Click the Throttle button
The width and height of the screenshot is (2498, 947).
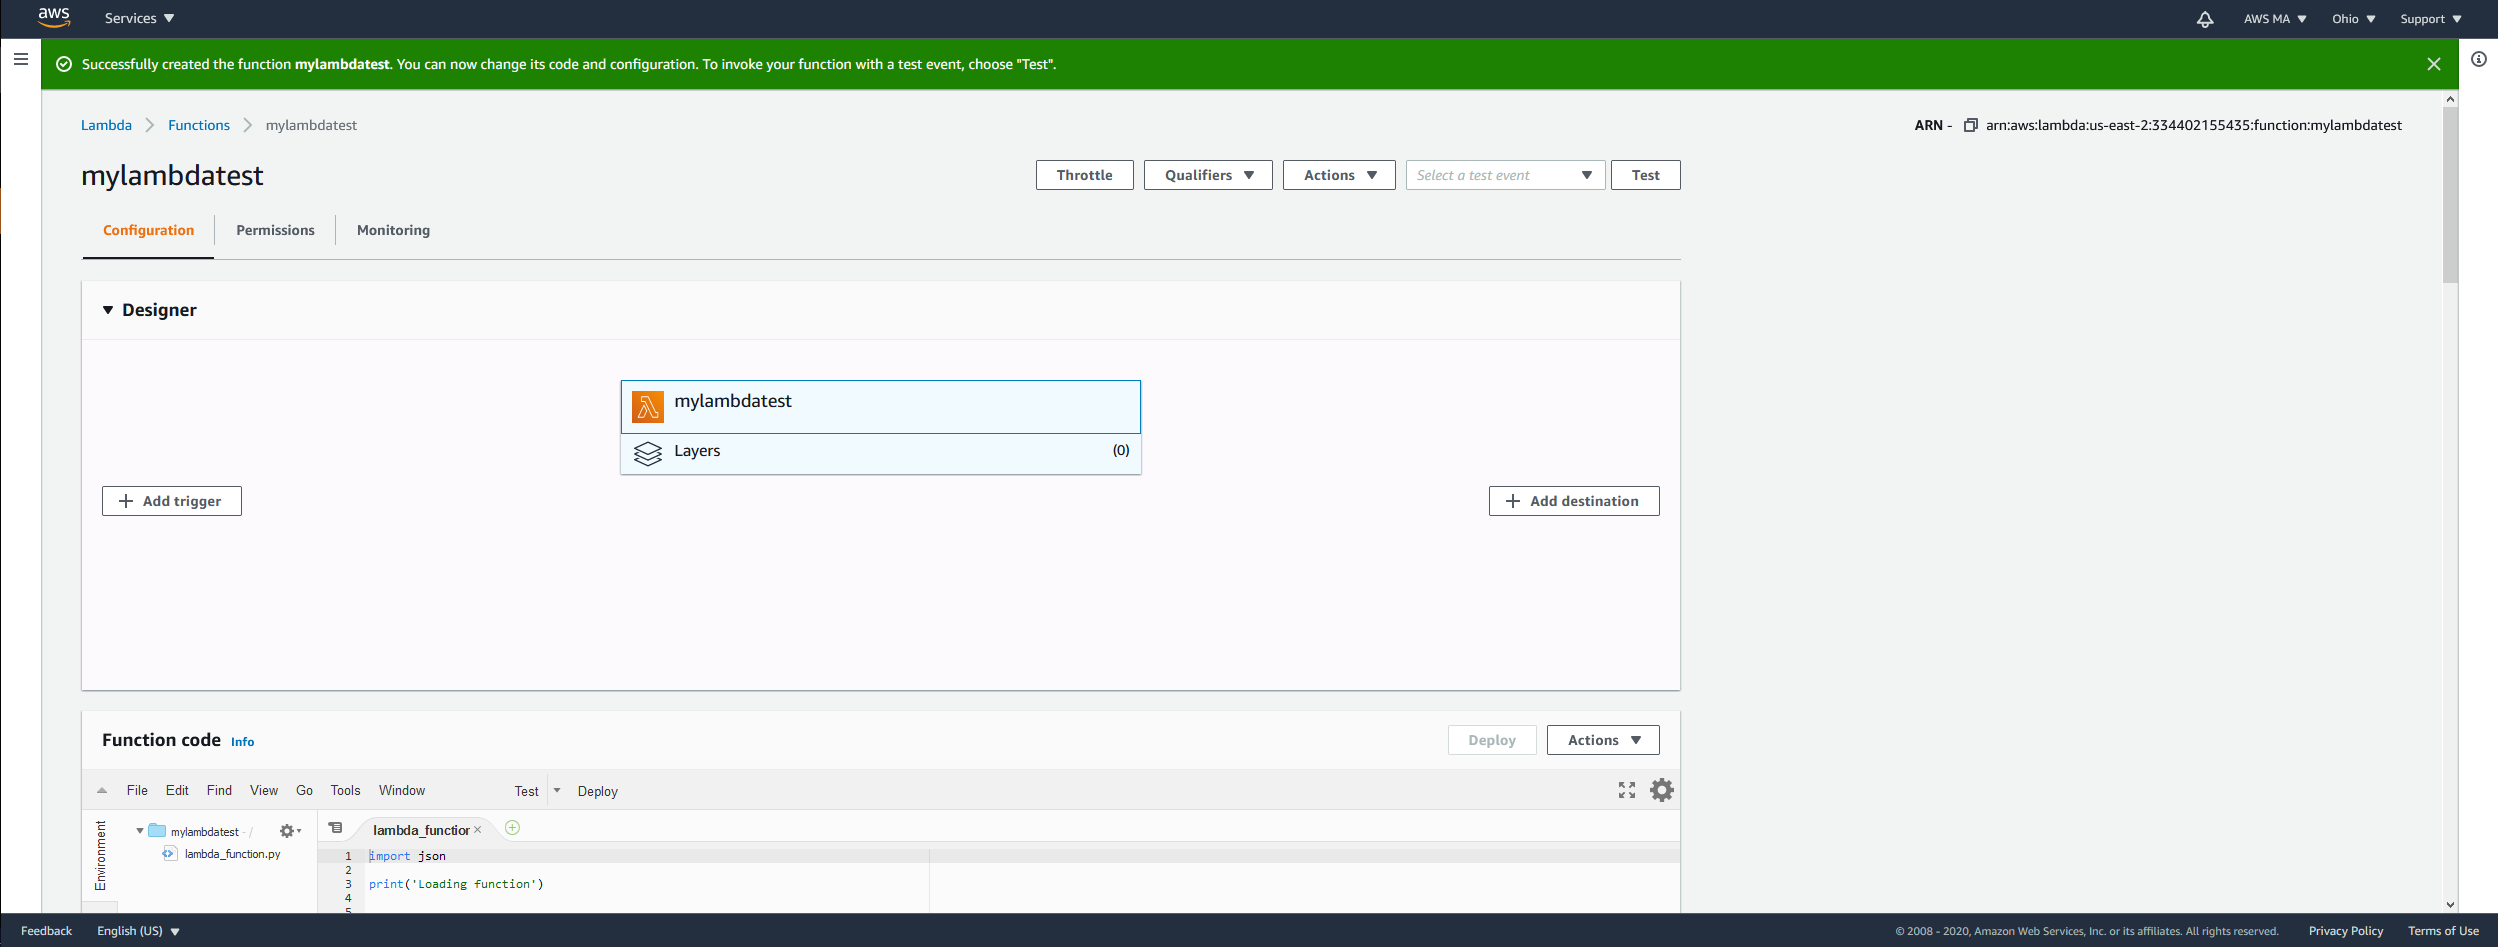1084,175
